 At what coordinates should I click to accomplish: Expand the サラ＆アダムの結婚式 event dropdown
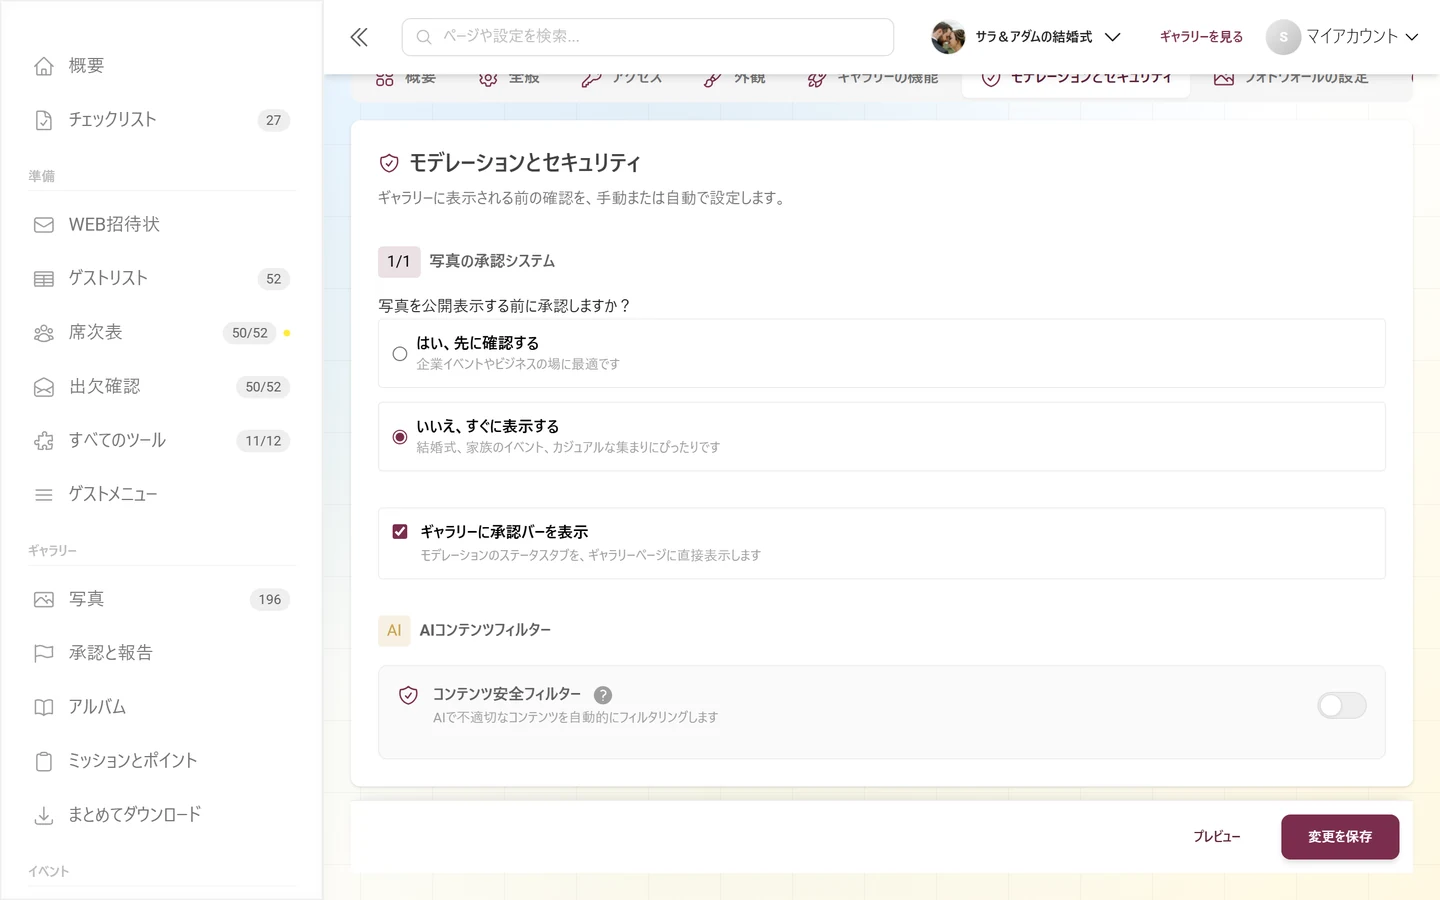(x=1027, y=37)
